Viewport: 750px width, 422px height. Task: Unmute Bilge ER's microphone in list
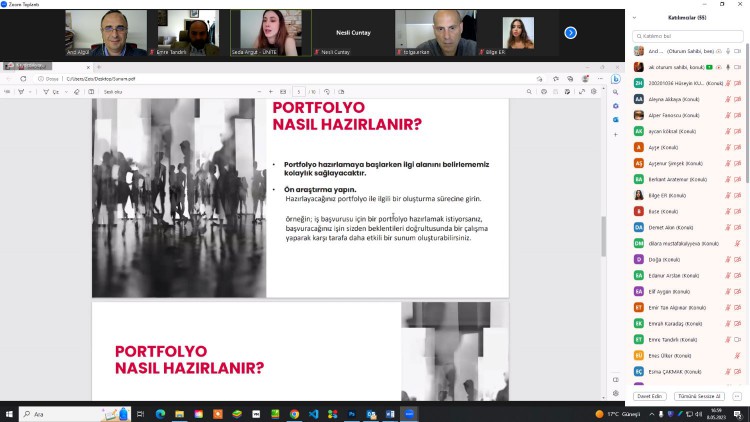click(728, 196)
